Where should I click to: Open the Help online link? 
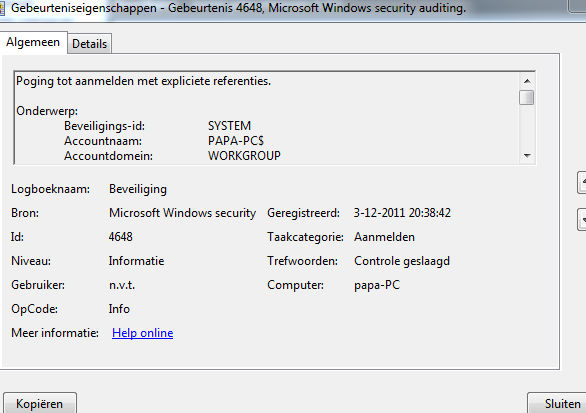(142, 333)
